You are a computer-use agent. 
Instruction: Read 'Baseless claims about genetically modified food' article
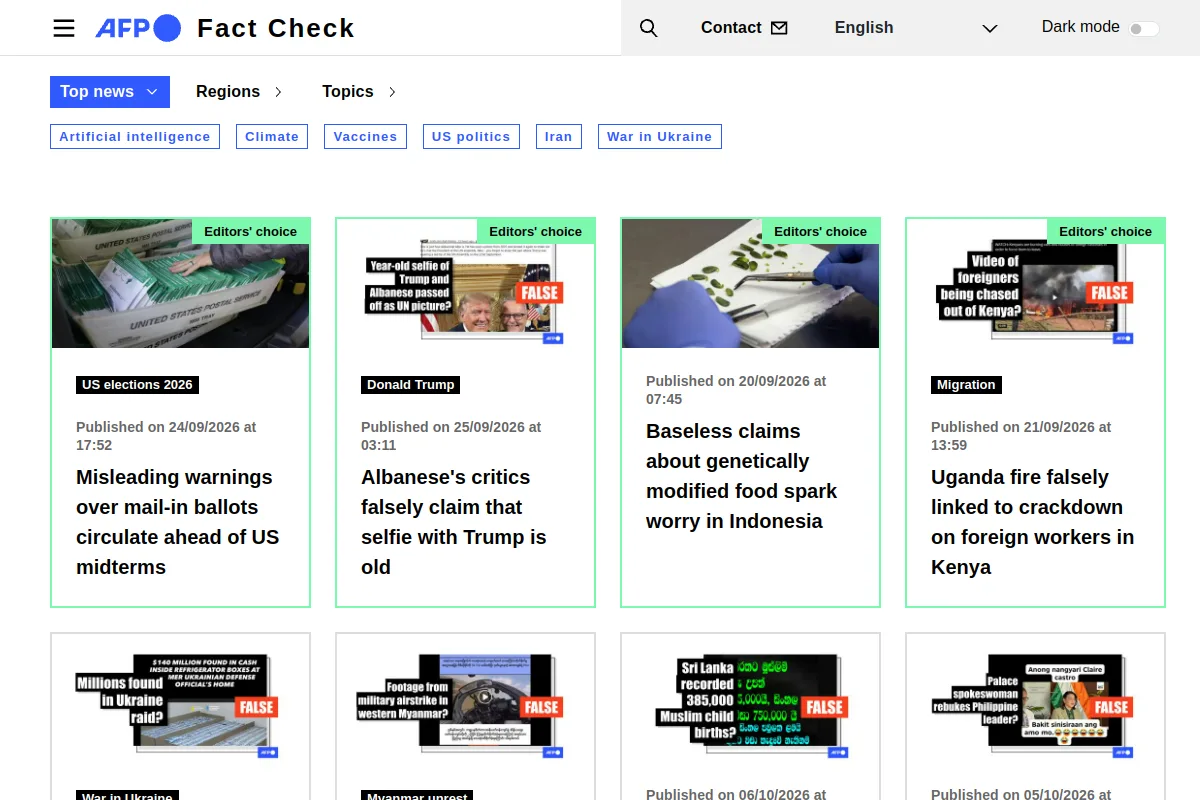click(x=742, y=476)
